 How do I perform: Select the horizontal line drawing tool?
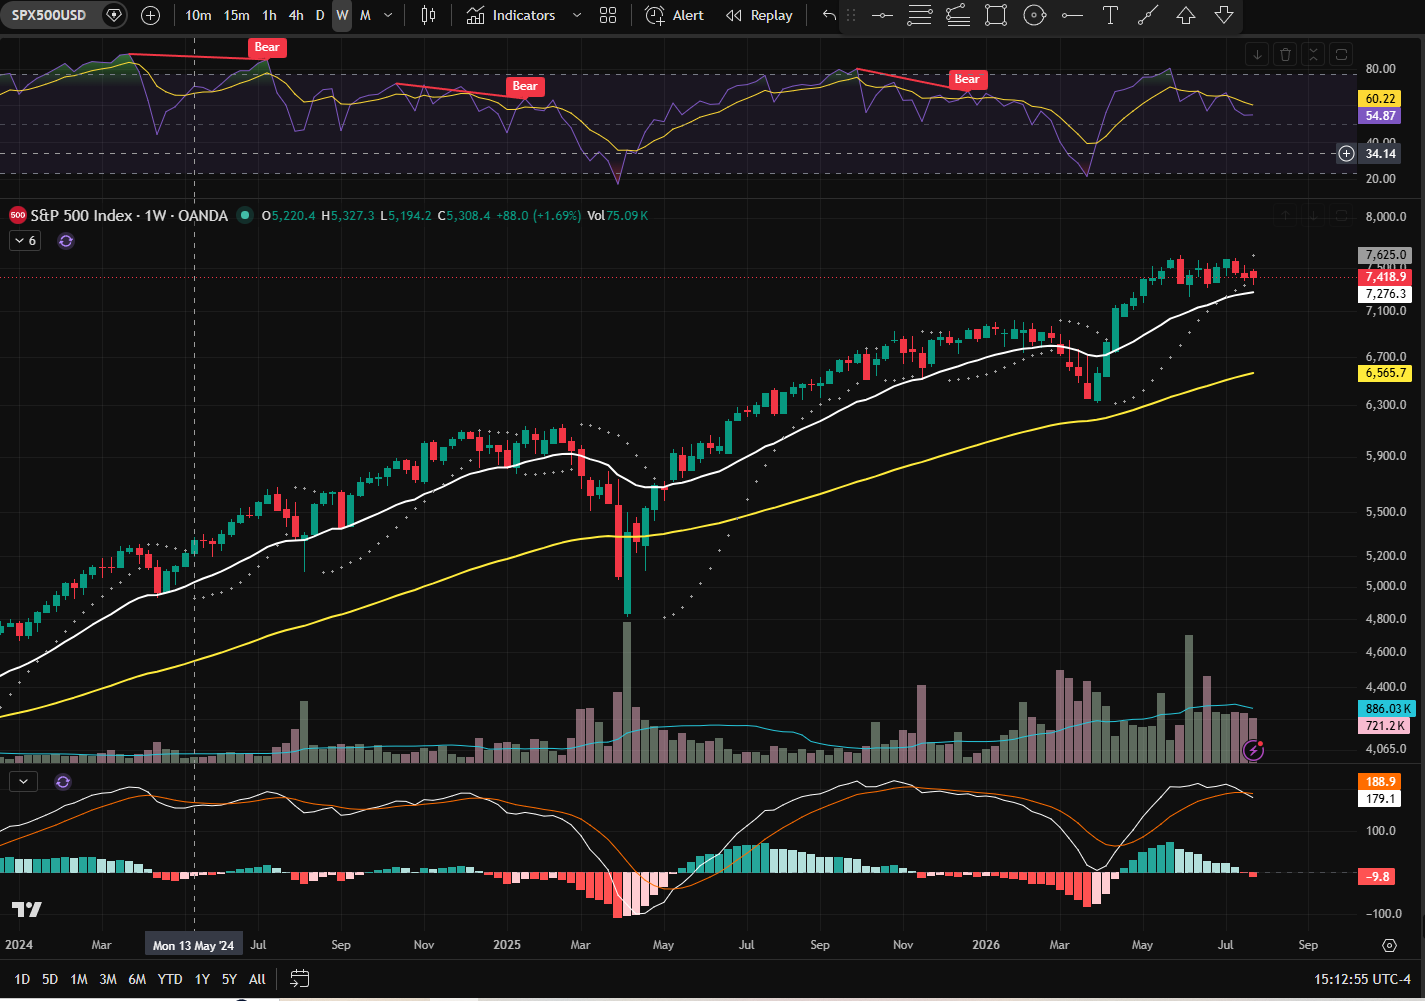tap(882, 15)
